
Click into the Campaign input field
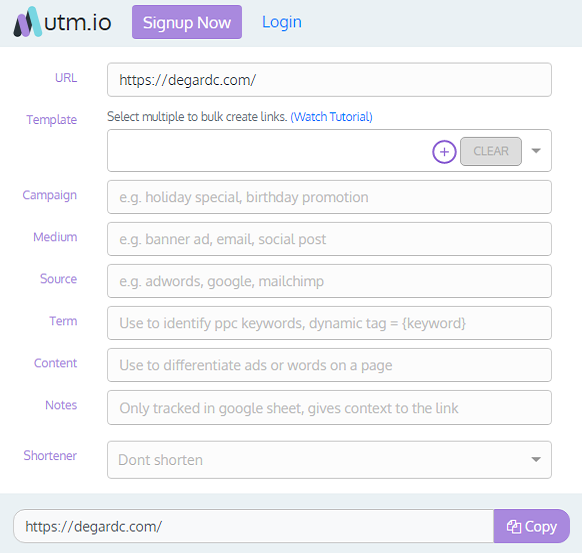pyautogui.click(x=329, y=197)
